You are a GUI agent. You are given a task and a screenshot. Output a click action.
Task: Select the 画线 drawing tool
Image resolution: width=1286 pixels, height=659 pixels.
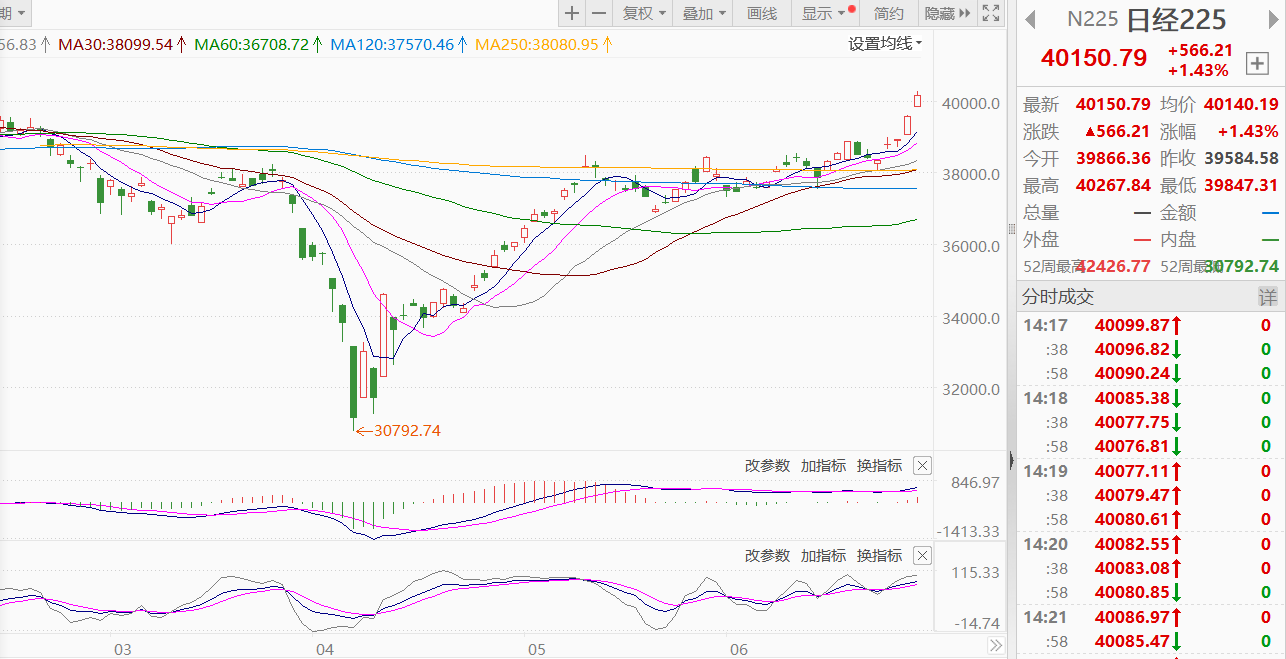point(762,13)
